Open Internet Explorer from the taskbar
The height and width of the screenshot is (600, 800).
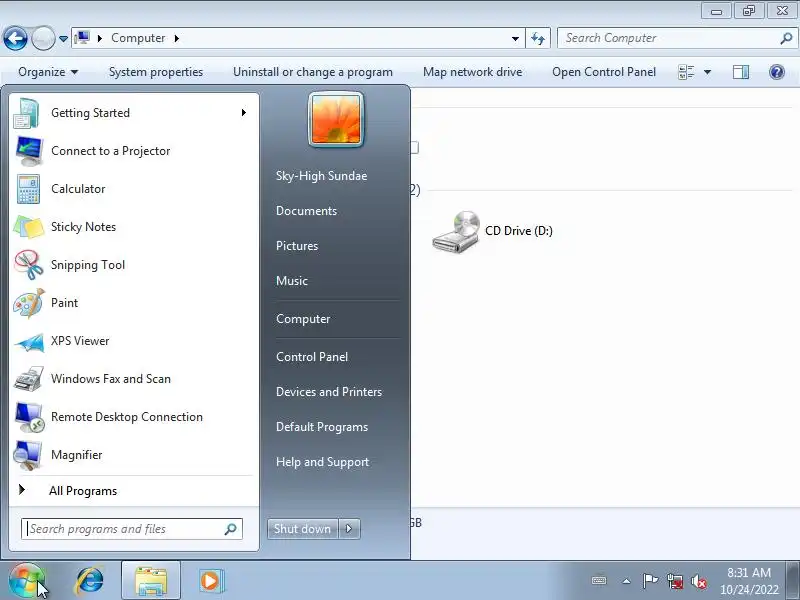pyautogui.click(x=90, y=581)
